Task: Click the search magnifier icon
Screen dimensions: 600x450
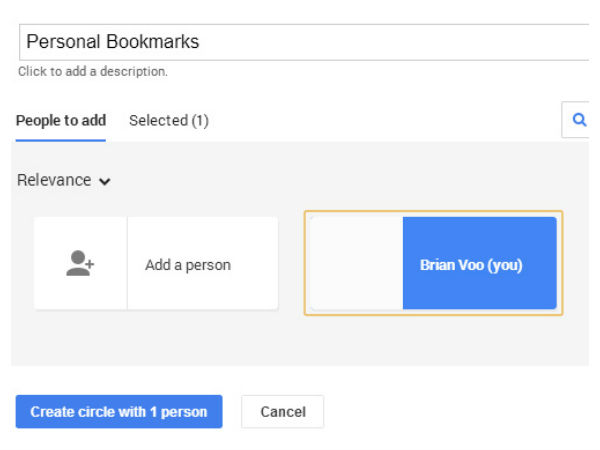Action: tap(578, 120)
